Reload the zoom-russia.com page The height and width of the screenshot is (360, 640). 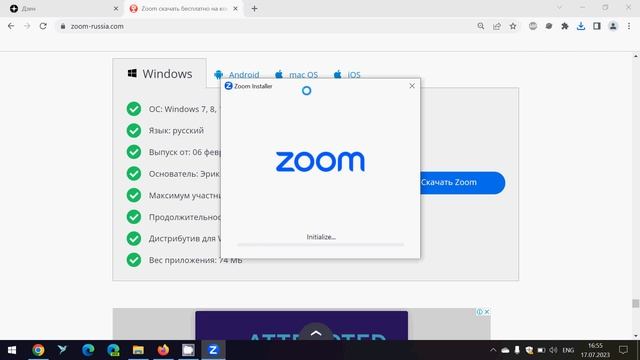43,26
